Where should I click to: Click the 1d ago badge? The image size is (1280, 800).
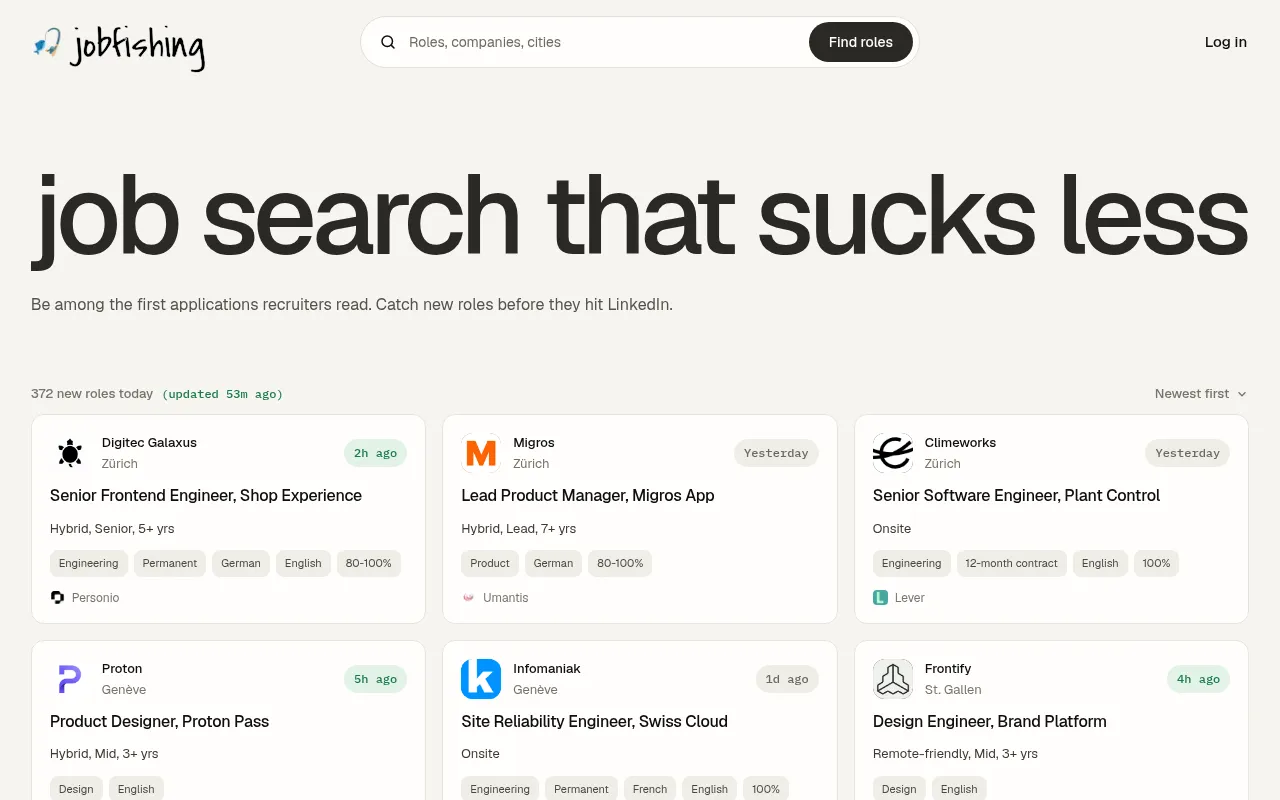[787, 679]
